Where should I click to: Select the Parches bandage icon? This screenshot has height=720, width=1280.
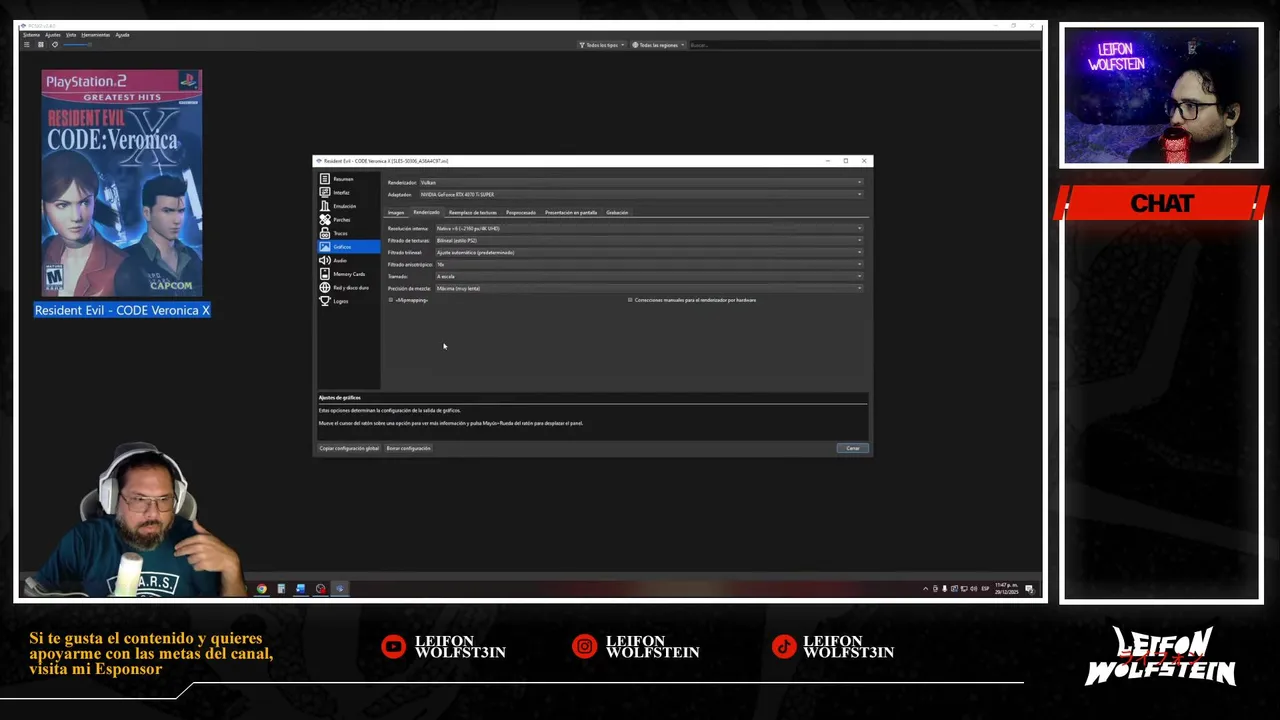[324, 219]
